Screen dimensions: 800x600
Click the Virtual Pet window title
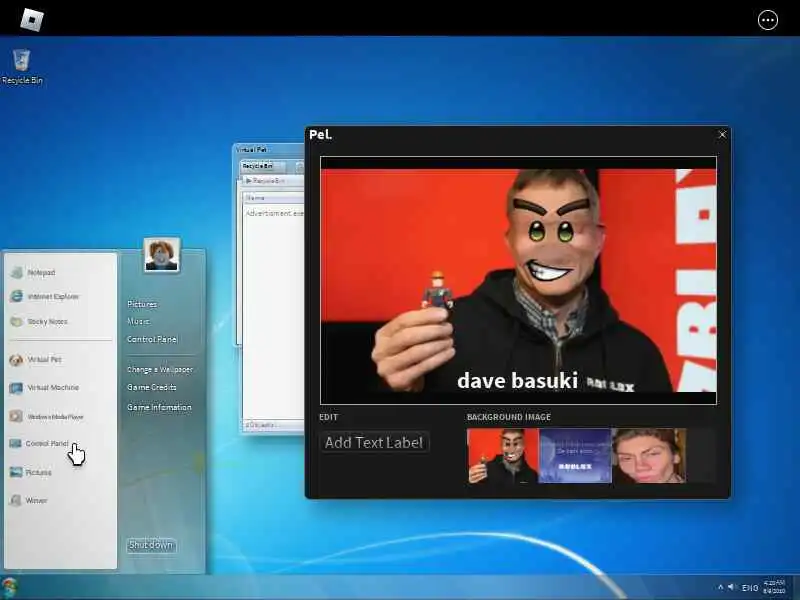point(251,149)
